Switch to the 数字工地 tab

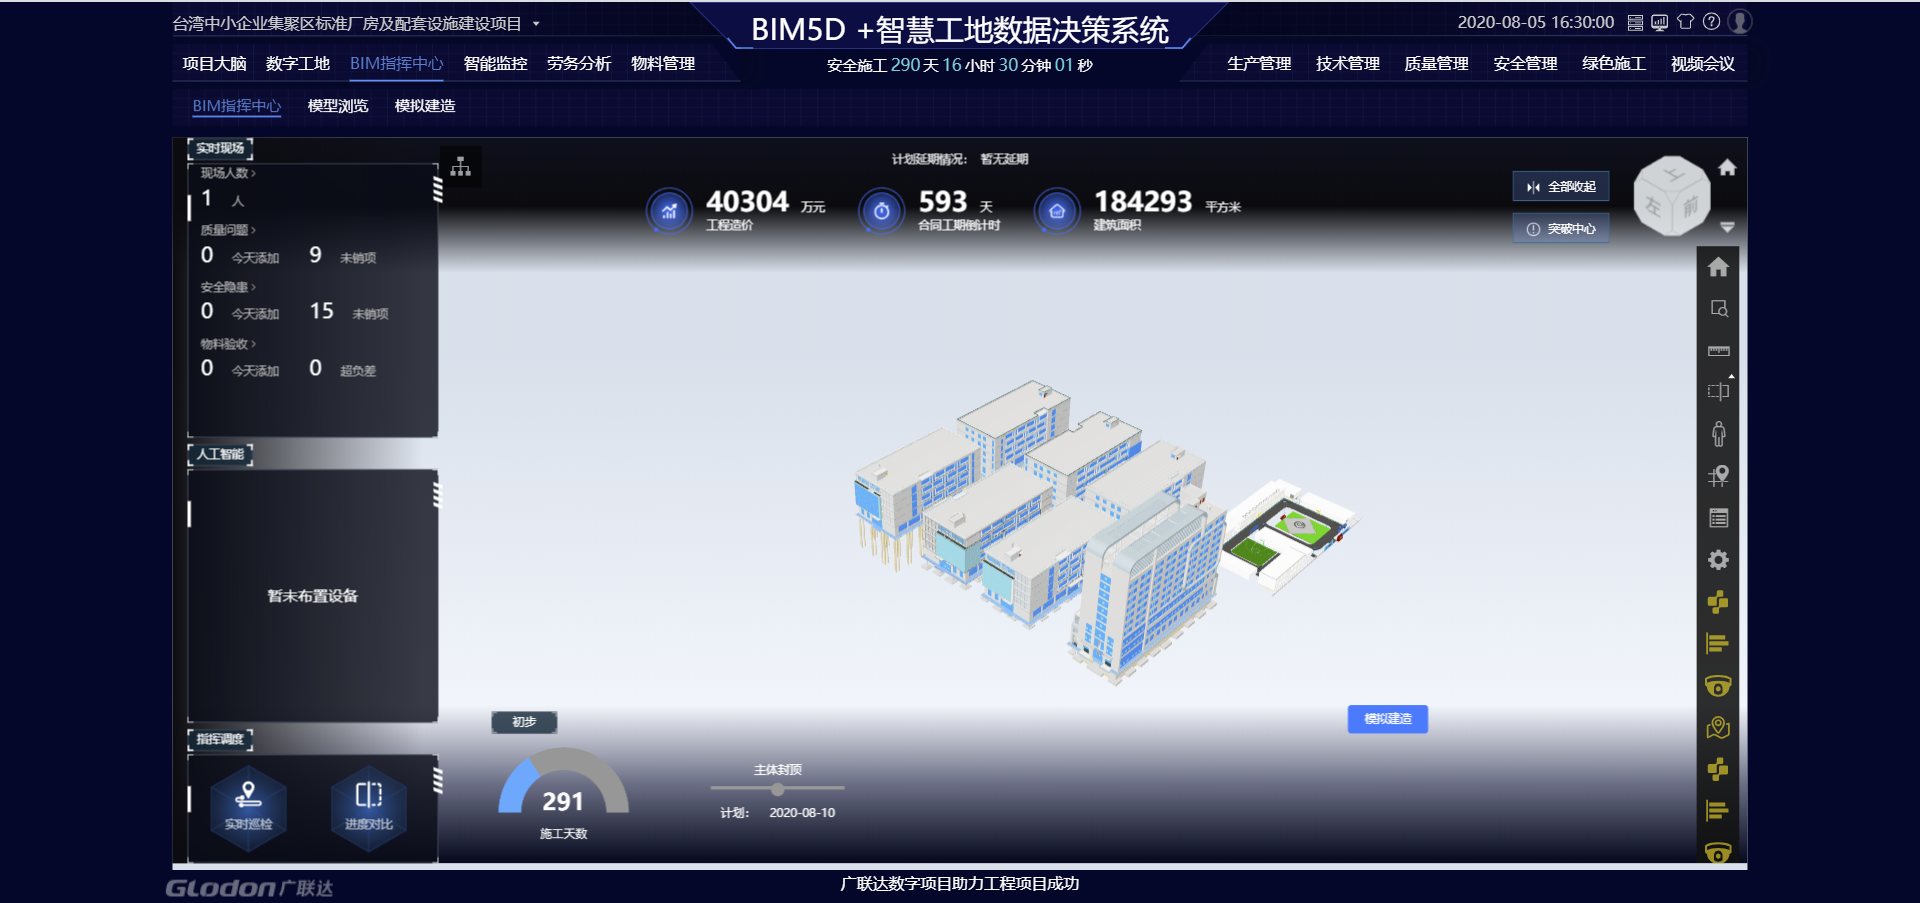click(298, 64)
